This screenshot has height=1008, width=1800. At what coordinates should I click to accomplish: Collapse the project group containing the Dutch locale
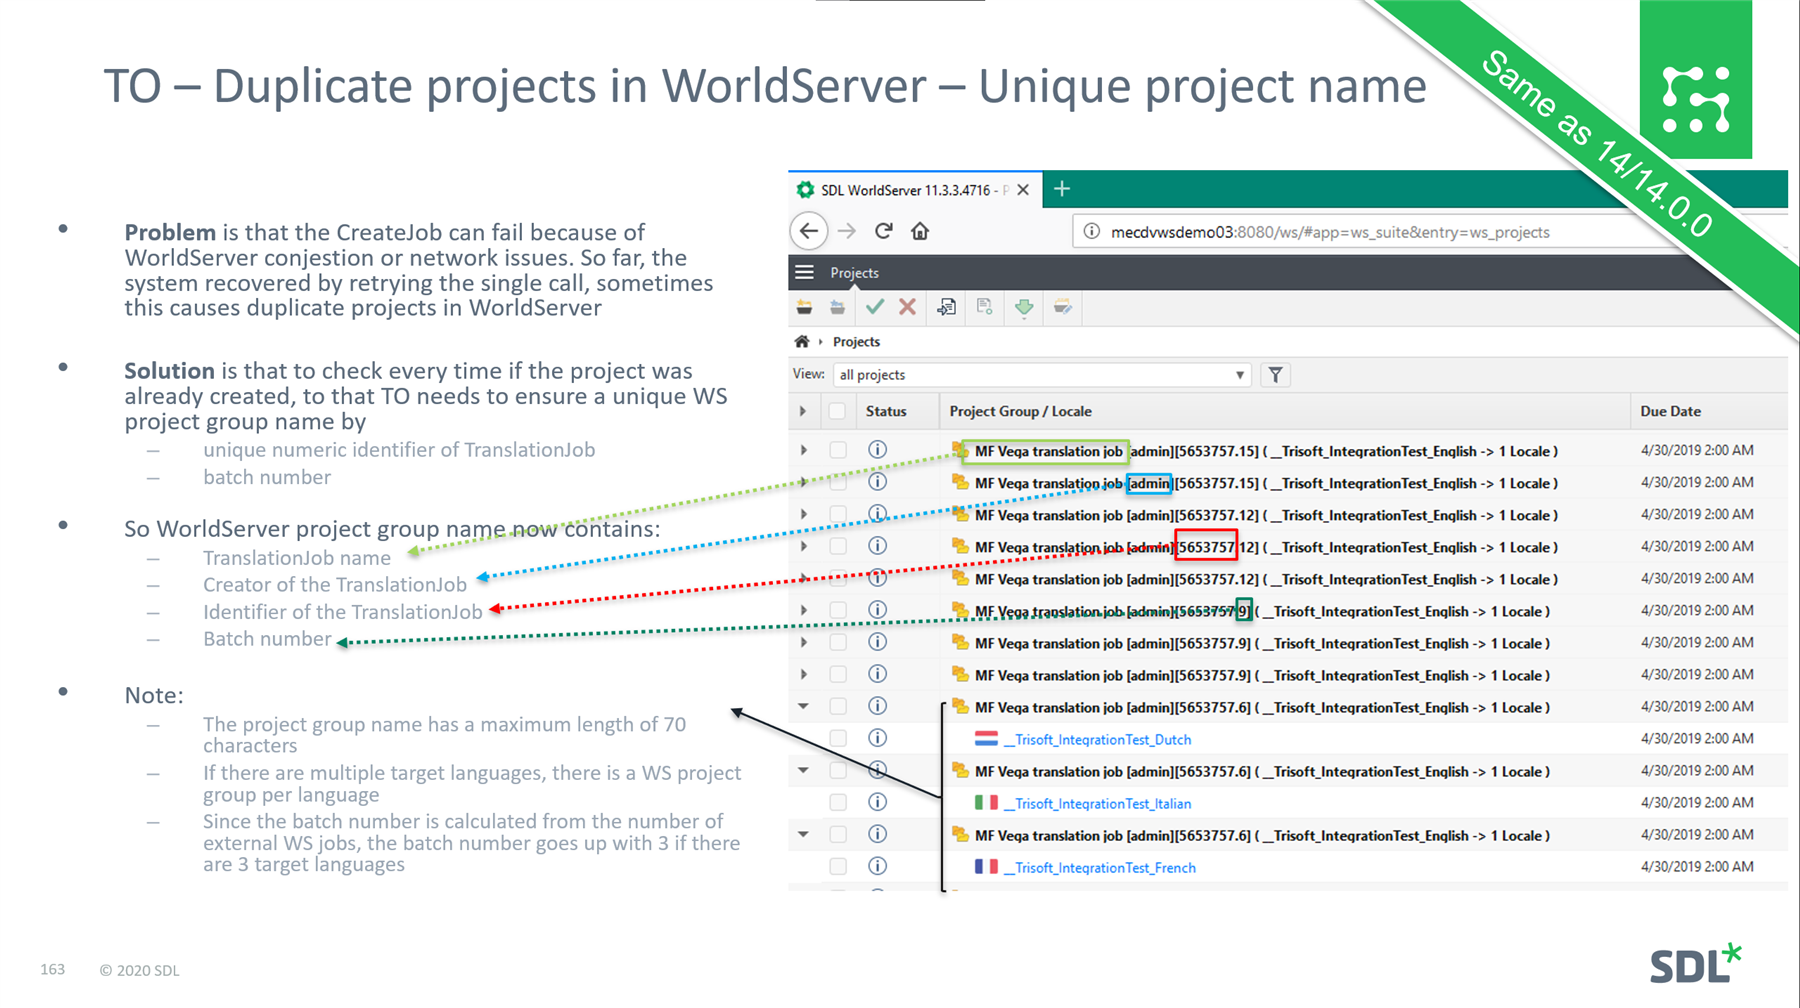point(803,706)
